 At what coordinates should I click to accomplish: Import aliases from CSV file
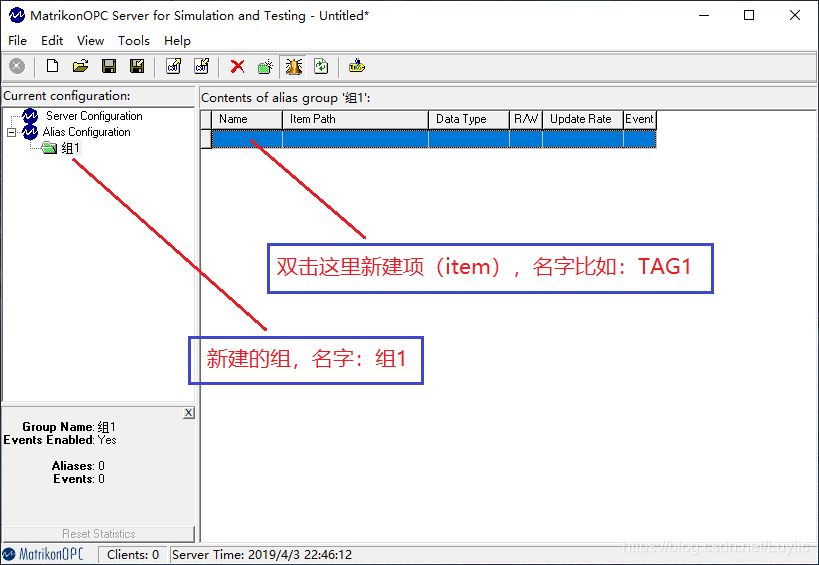pyautogui.click(x=202, y=66)
